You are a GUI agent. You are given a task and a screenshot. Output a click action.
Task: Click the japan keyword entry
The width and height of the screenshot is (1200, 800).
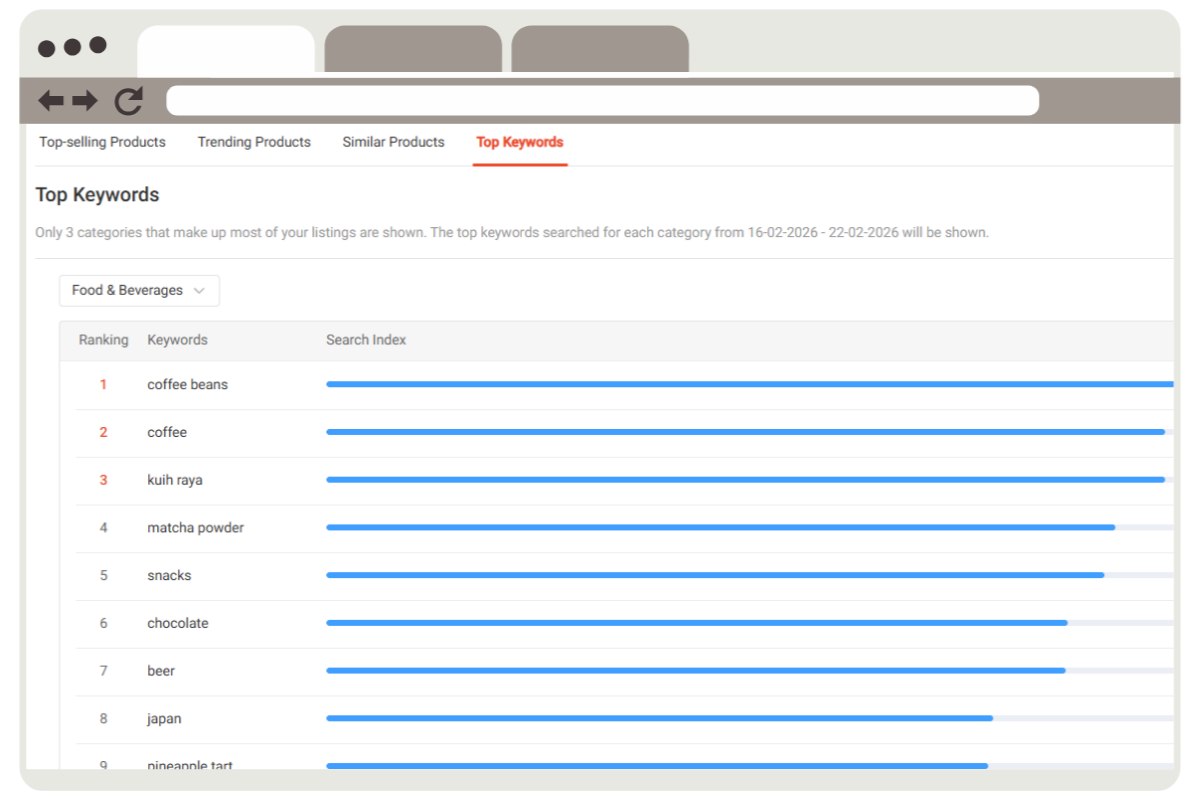click(x=164, y=719)
